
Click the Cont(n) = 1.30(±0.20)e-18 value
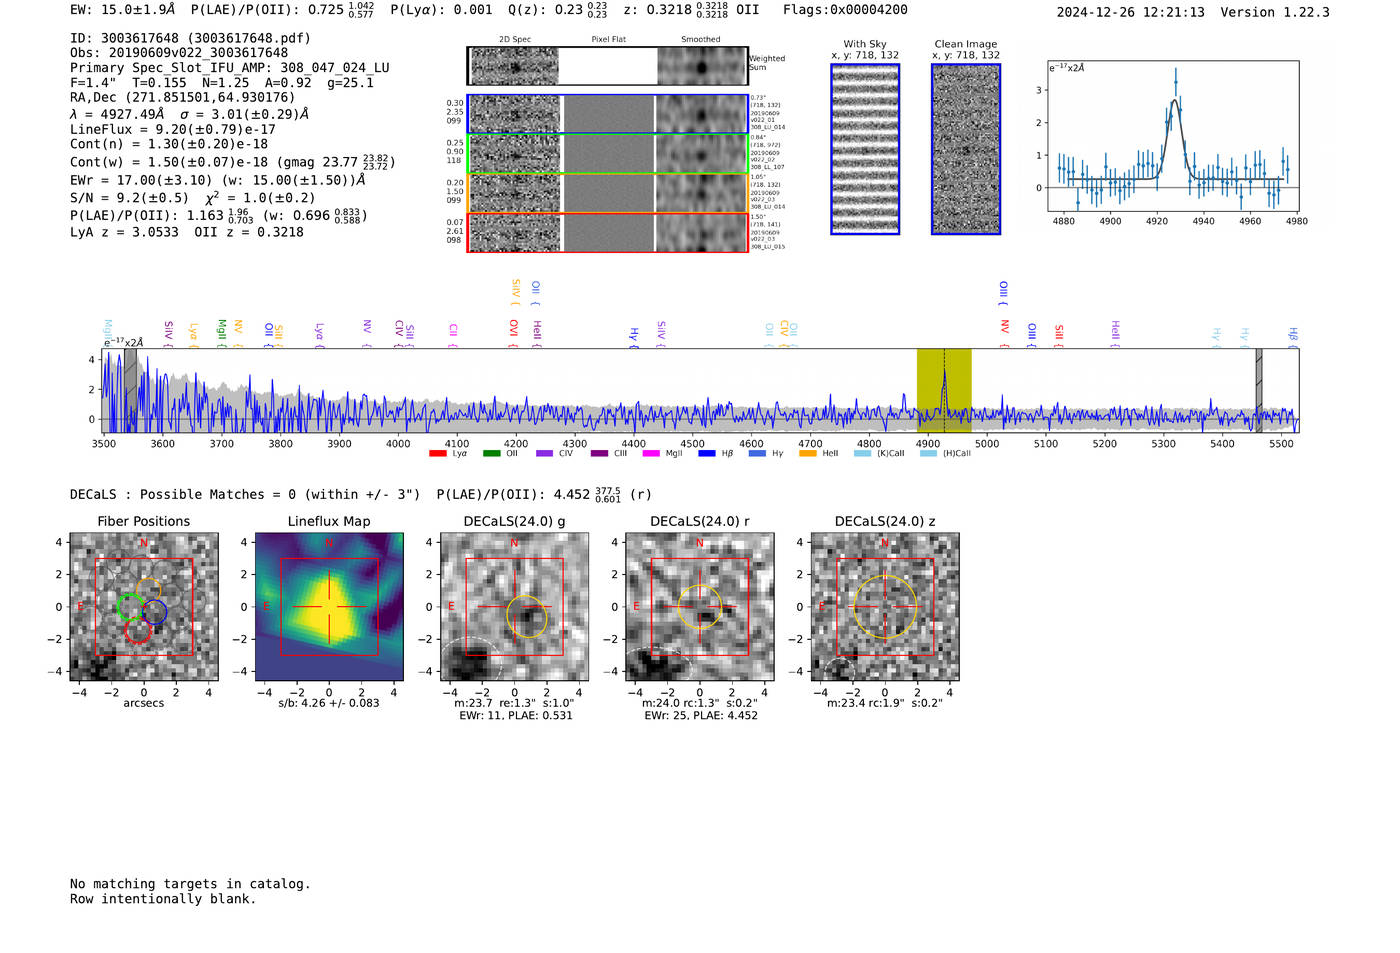click(x=169, y=144)
